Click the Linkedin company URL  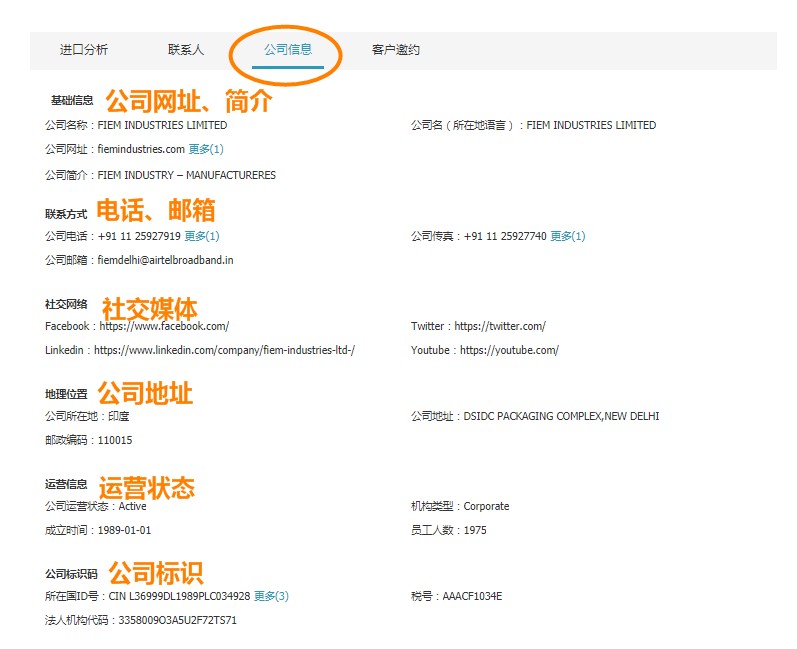pyautogui.click(x=225, y=350)
